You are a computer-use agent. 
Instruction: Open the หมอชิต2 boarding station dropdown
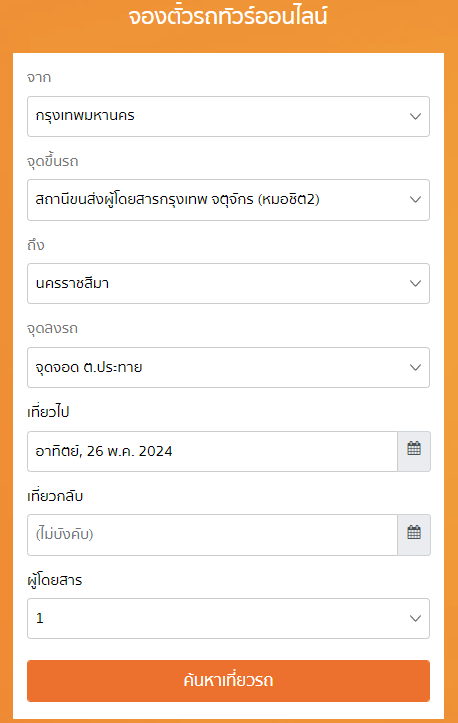(228, 200)
